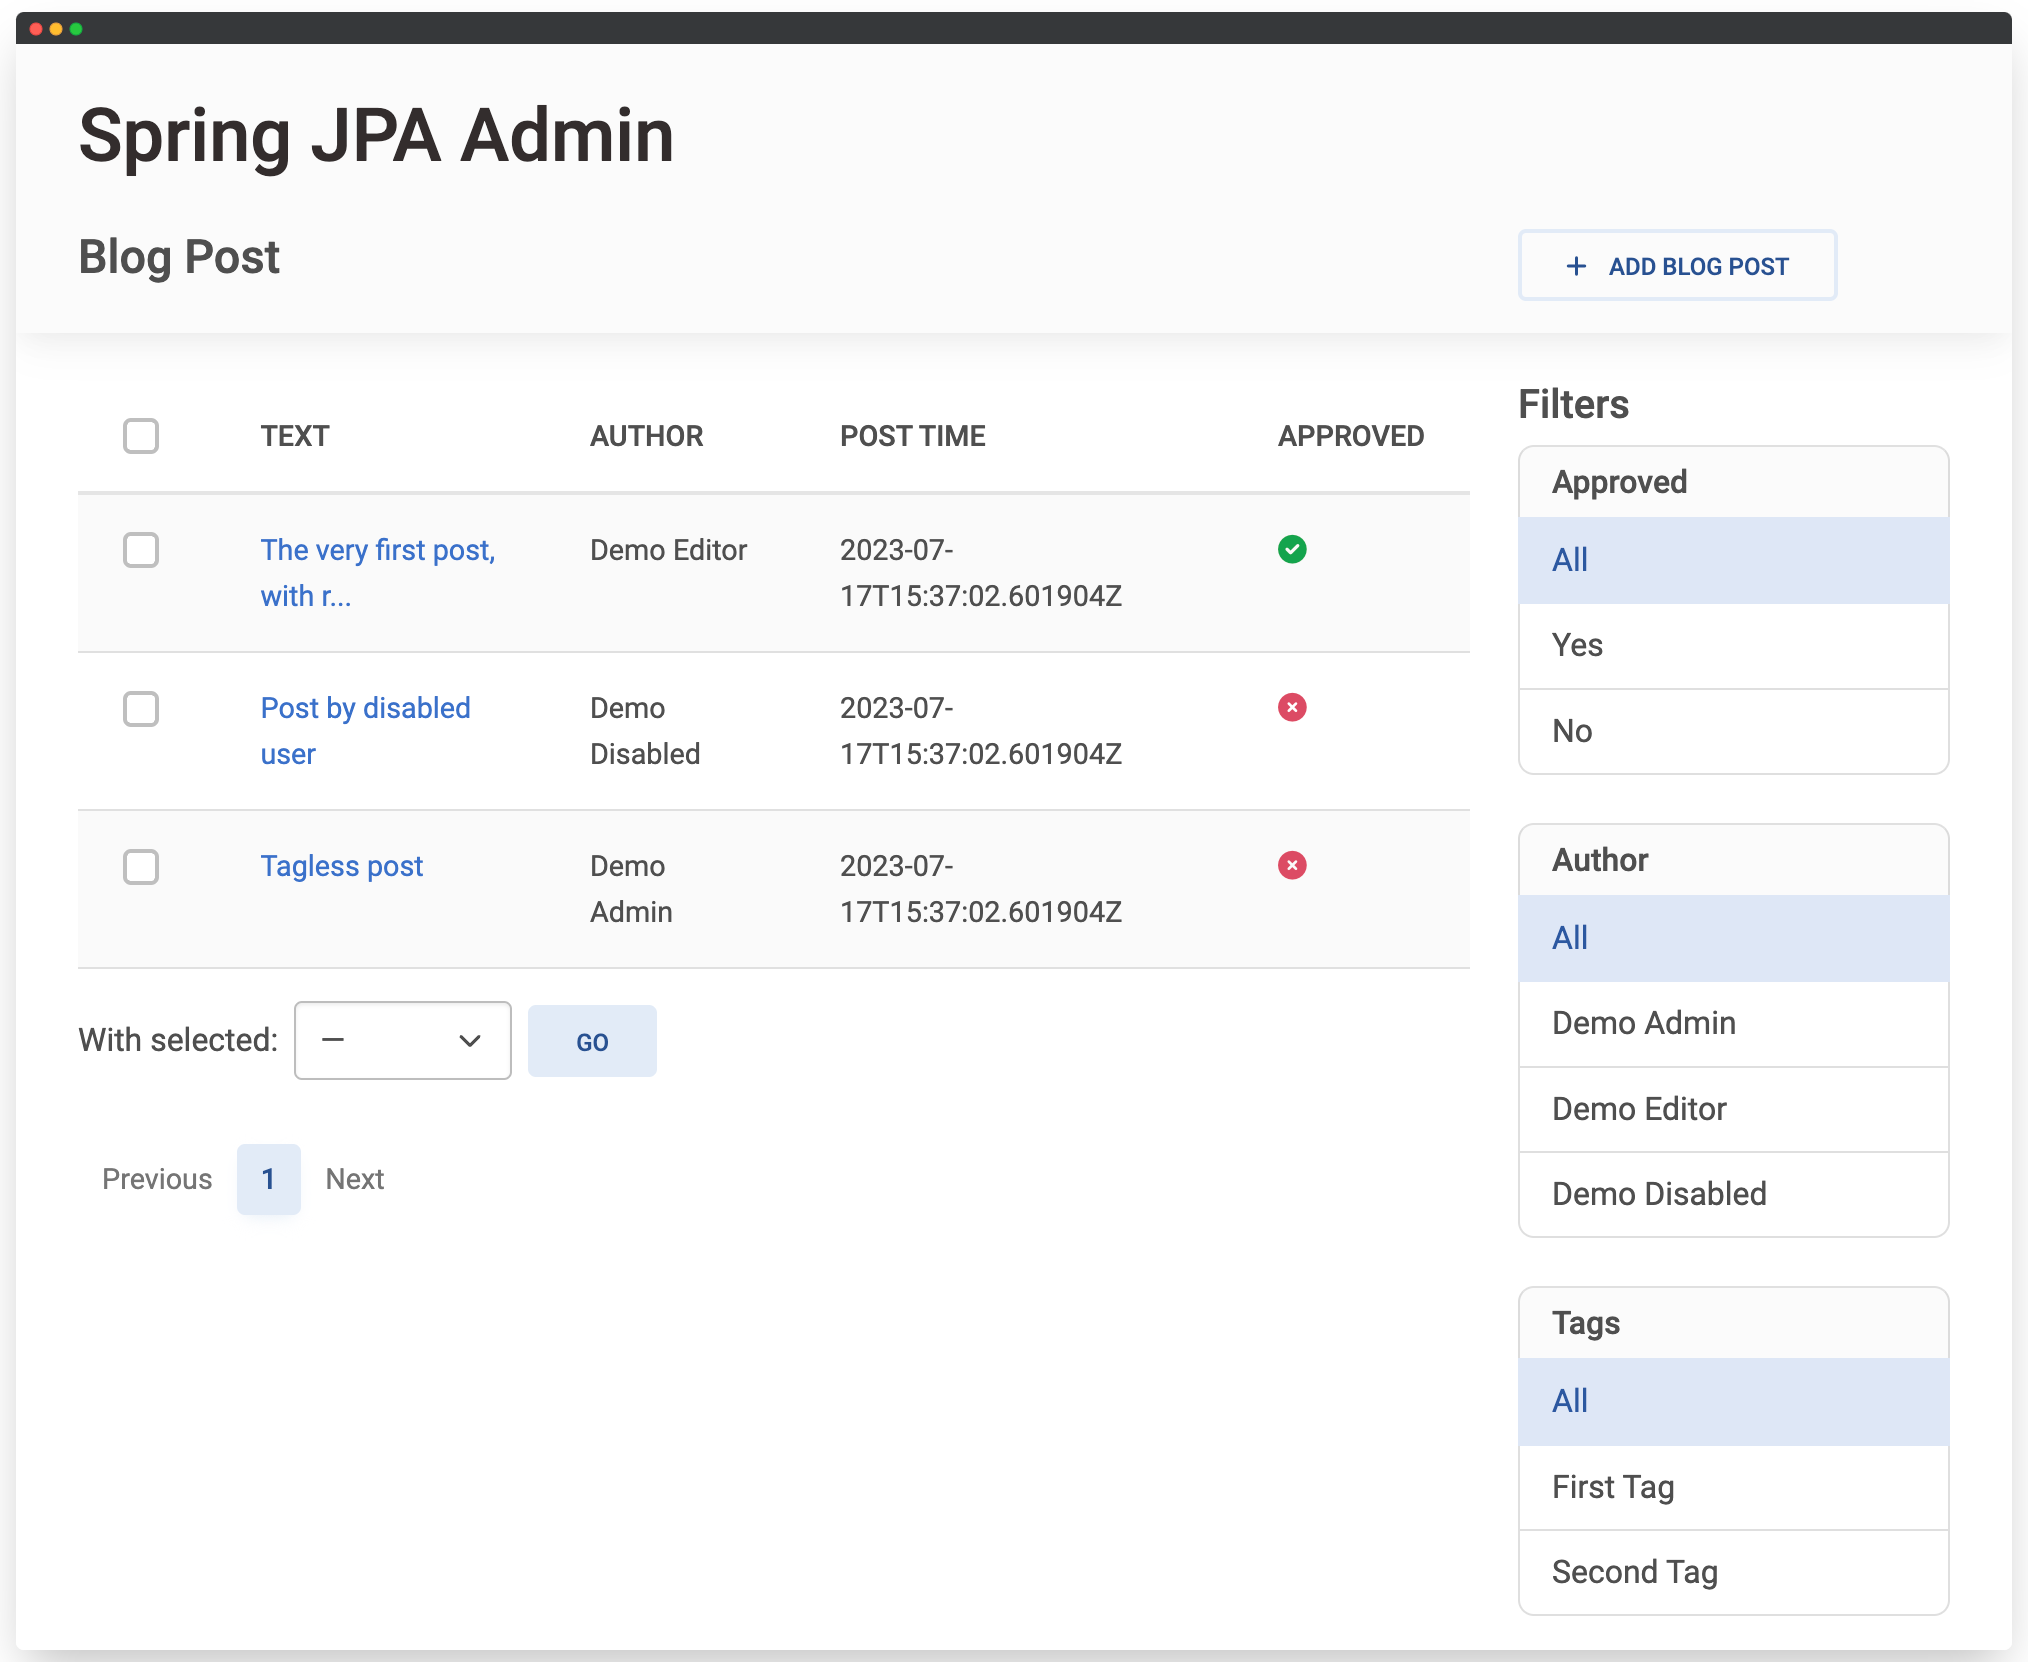This screenshot has height=1662, width=2028.
Task: Go to Previous page
Action: (x=157, y=1179)
